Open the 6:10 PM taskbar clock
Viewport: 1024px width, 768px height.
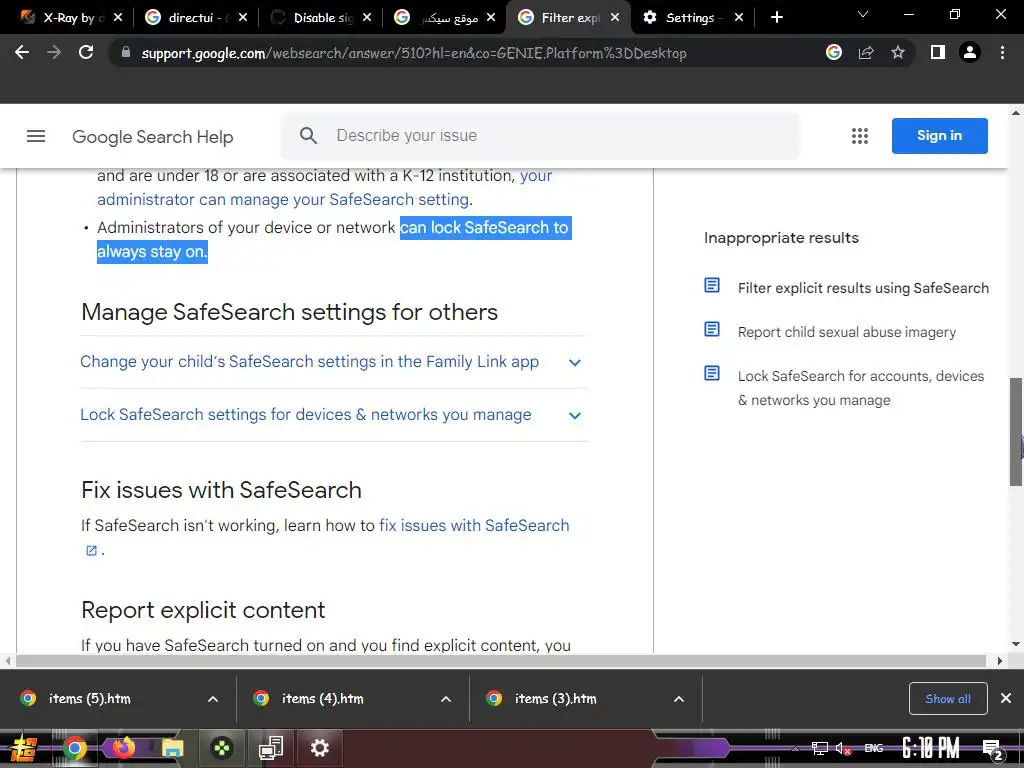931,748
